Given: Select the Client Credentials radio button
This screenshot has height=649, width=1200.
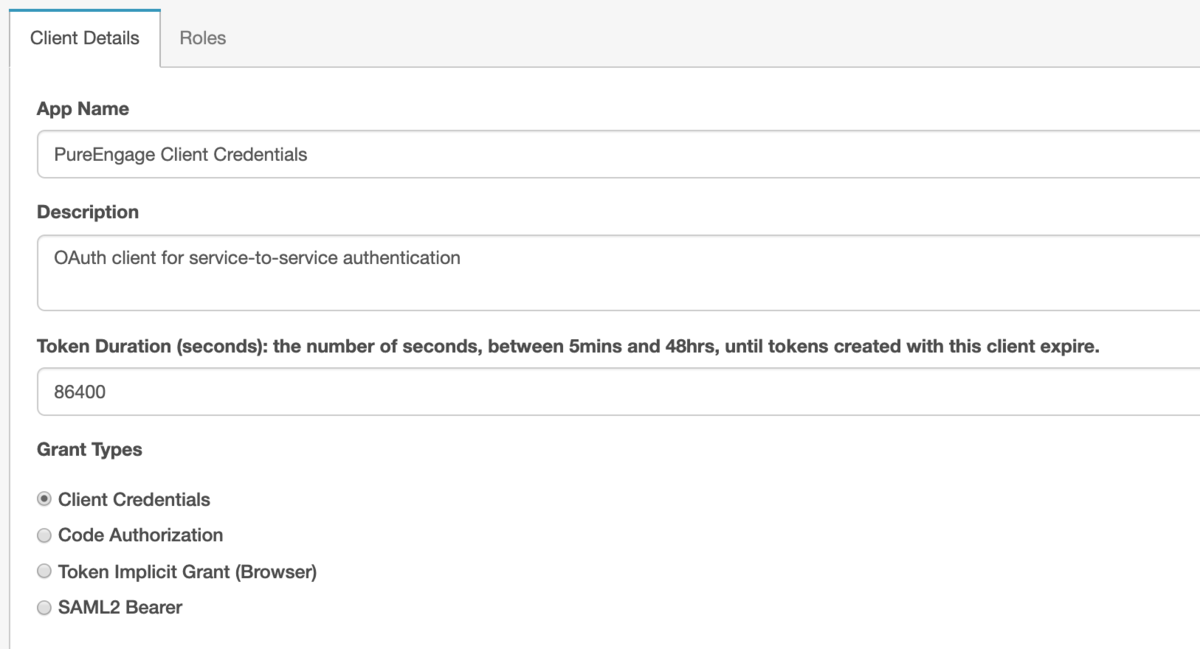Looking at the screenshot, I should 44,499.
